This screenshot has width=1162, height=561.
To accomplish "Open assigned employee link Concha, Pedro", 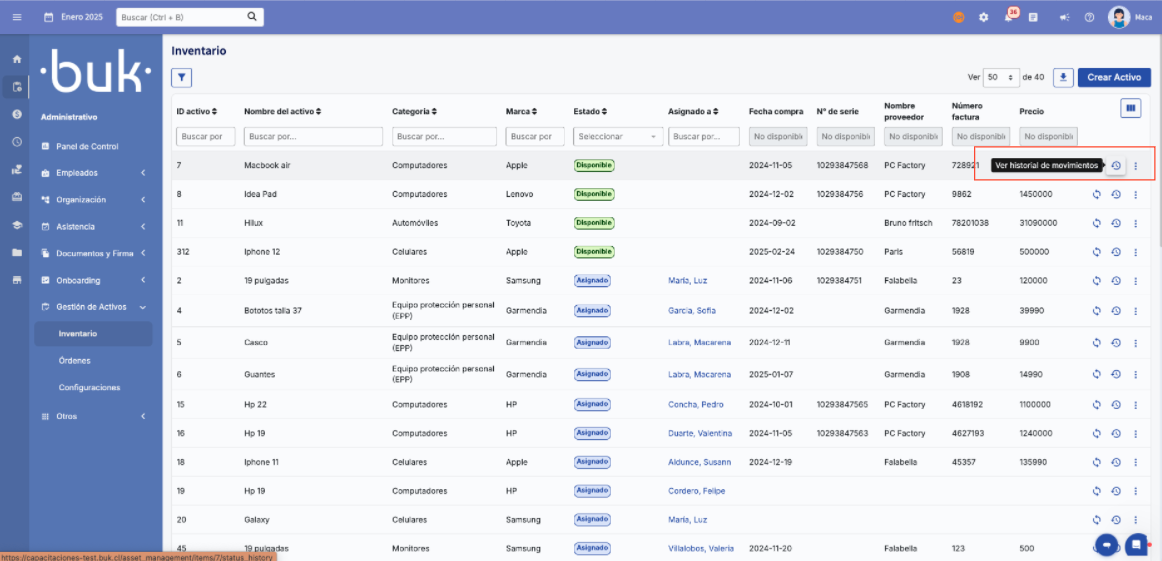I will tap(695, 405).
